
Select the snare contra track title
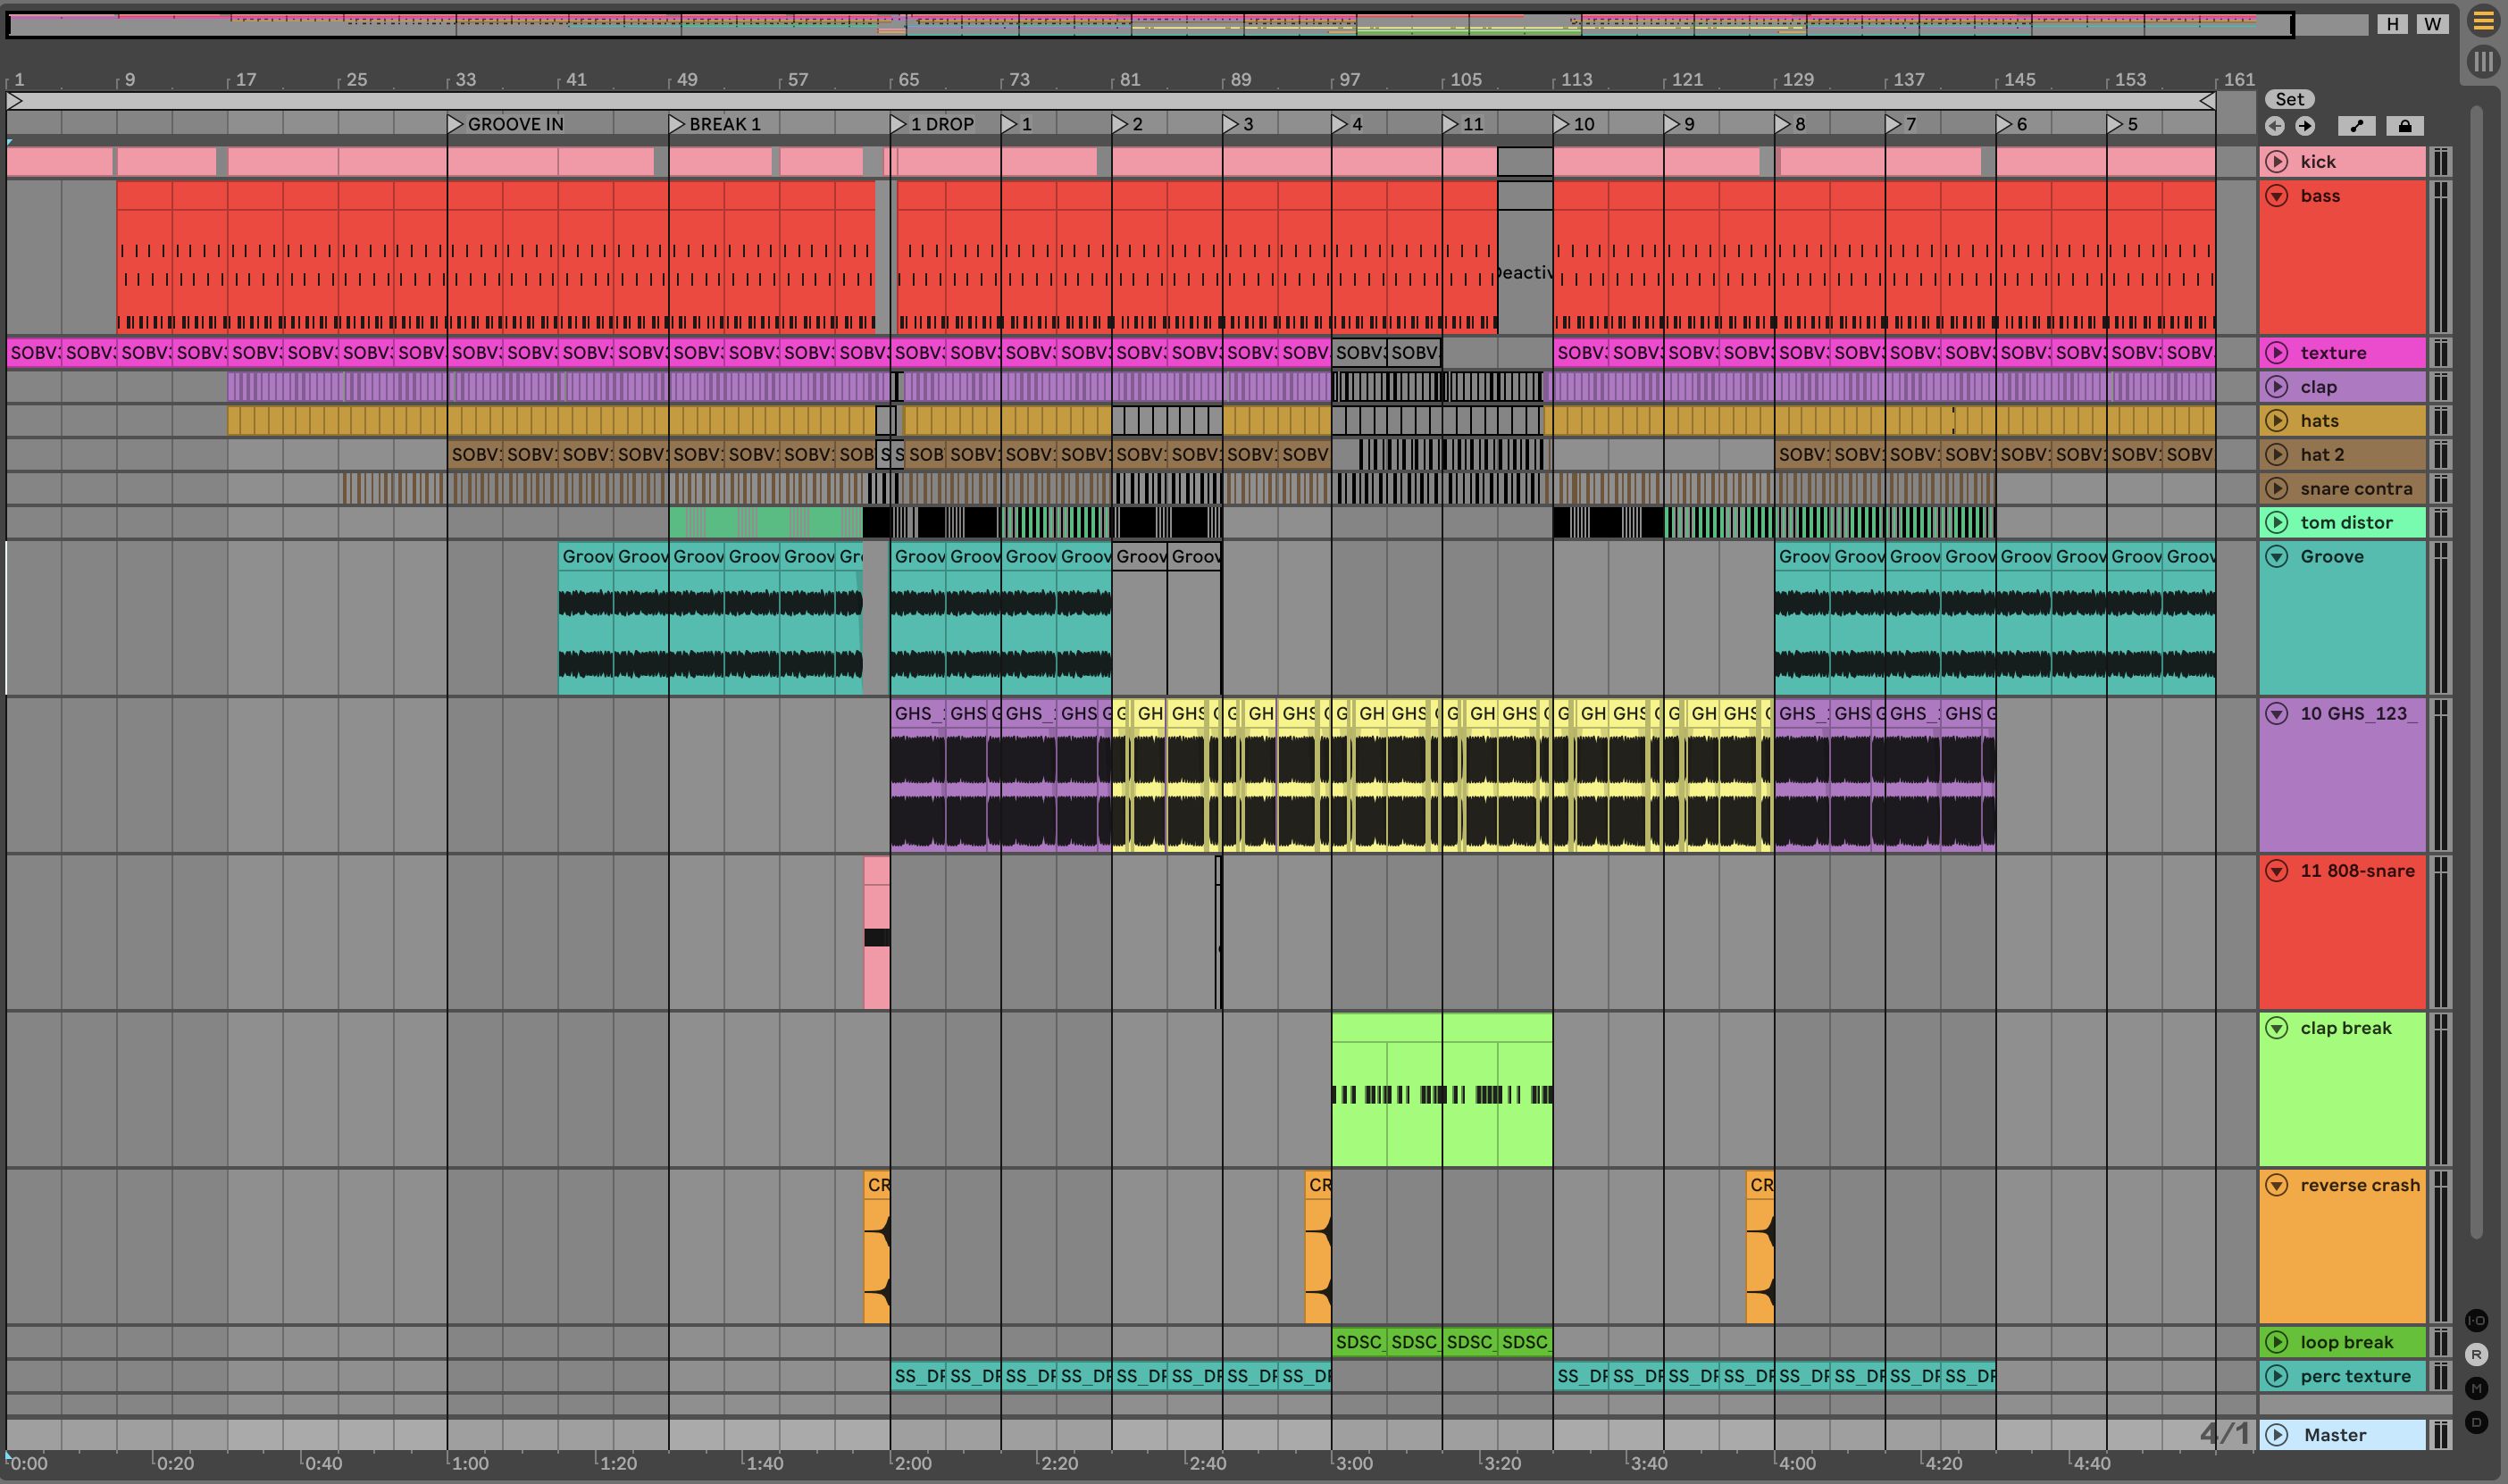2356,488
